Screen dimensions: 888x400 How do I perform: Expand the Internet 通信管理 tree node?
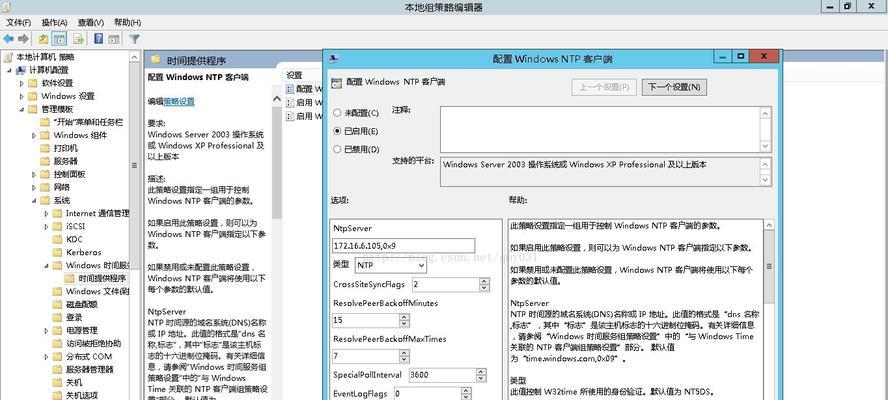[46, 213]
